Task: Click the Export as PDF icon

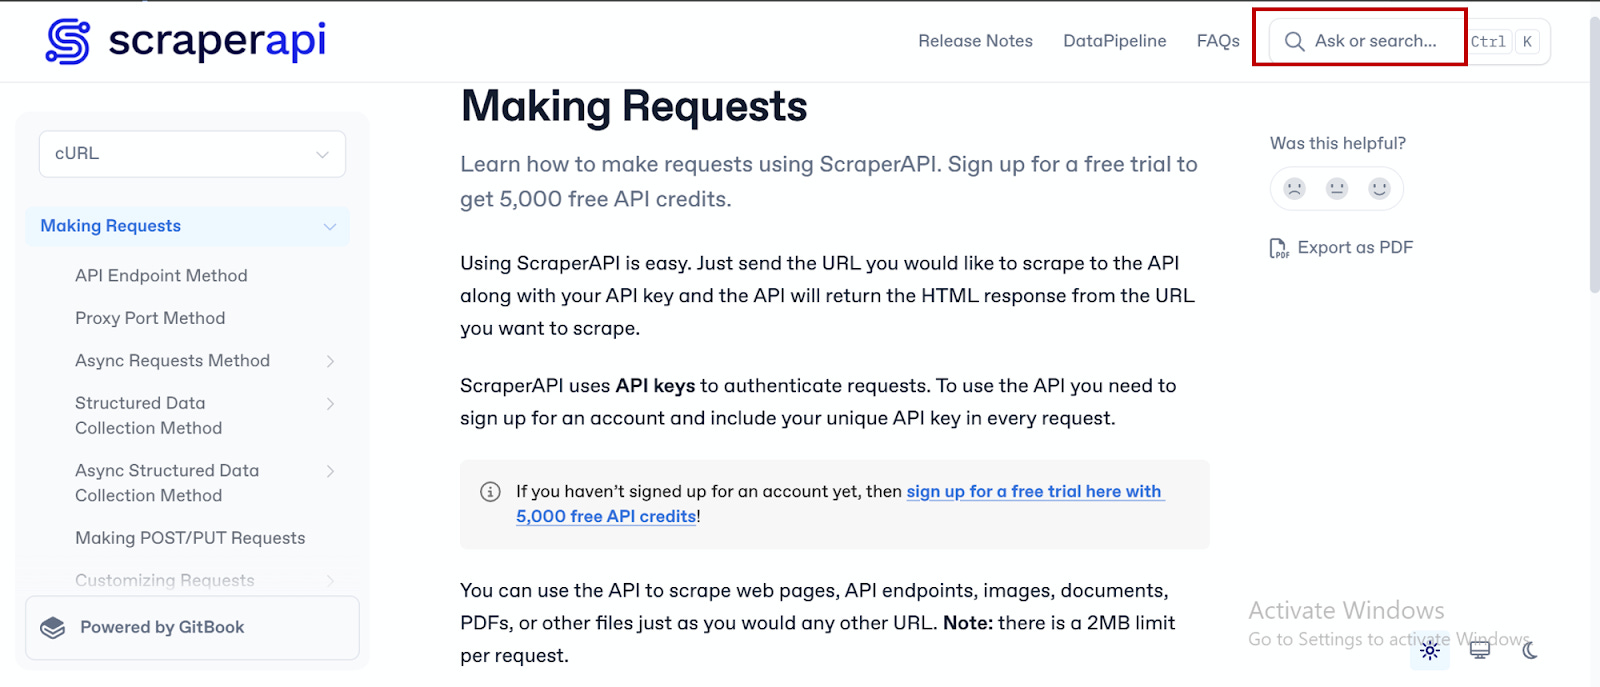Action: 1279,248
